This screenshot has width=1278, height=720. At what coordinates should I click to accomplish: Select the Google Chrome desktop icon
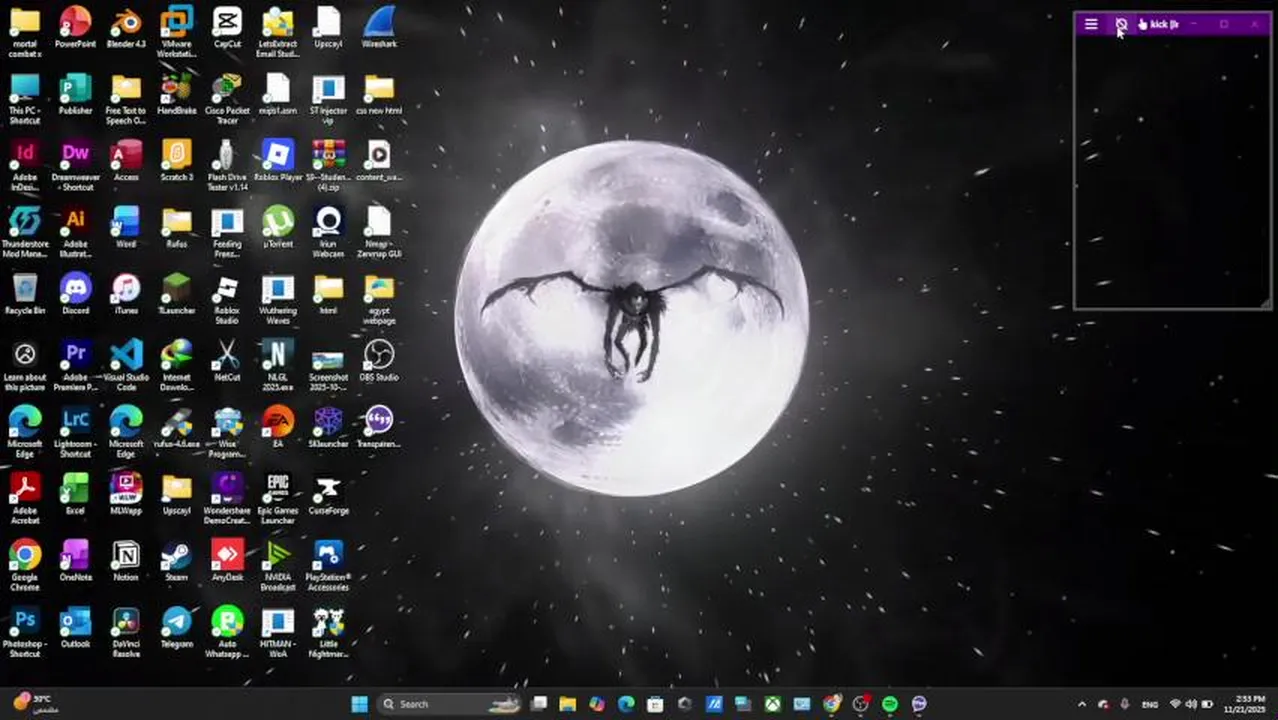point(25,565)
